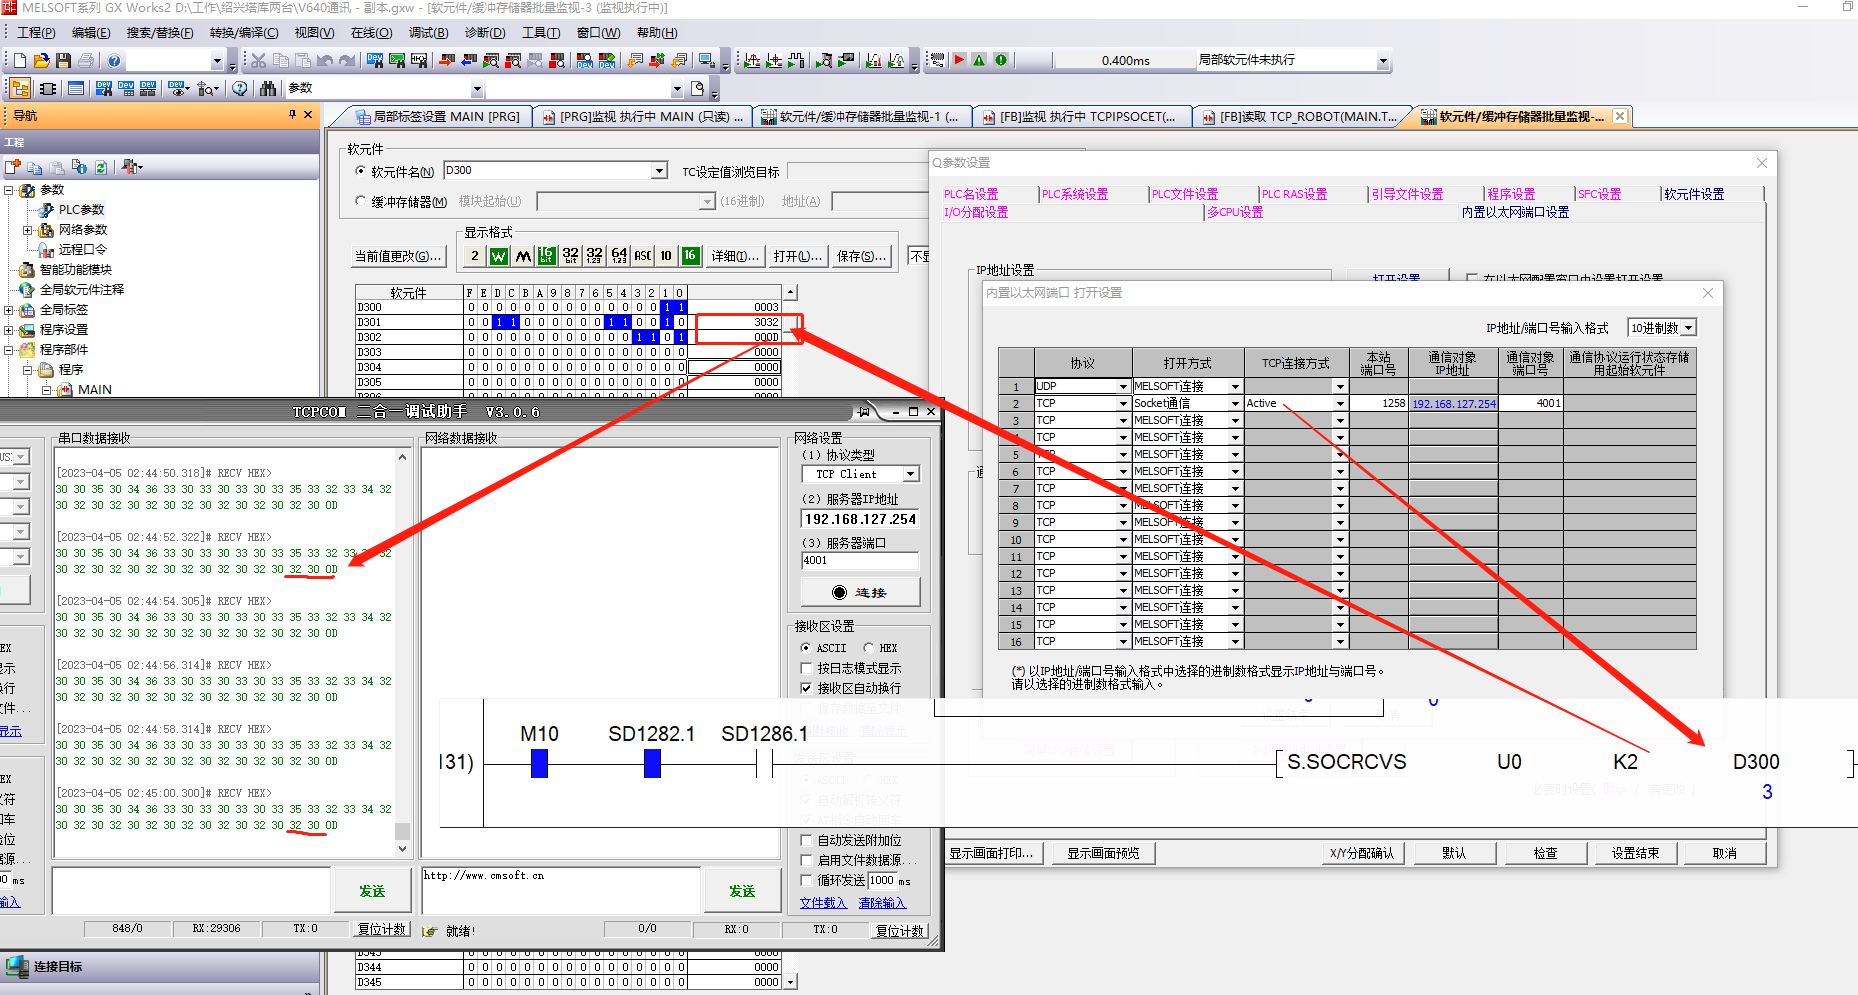
Task: Click the help question mark toolbar icon
Action: (x=114, y=61)
